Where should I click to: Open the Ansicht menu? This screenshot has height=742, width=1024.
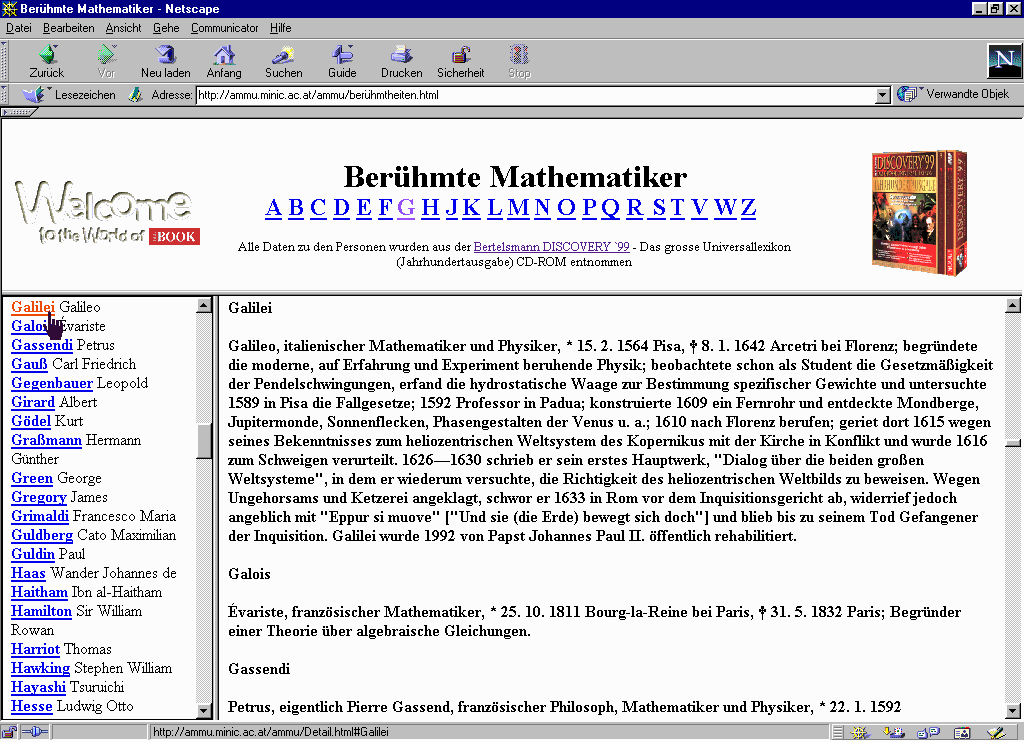click(x=123, y=28)
